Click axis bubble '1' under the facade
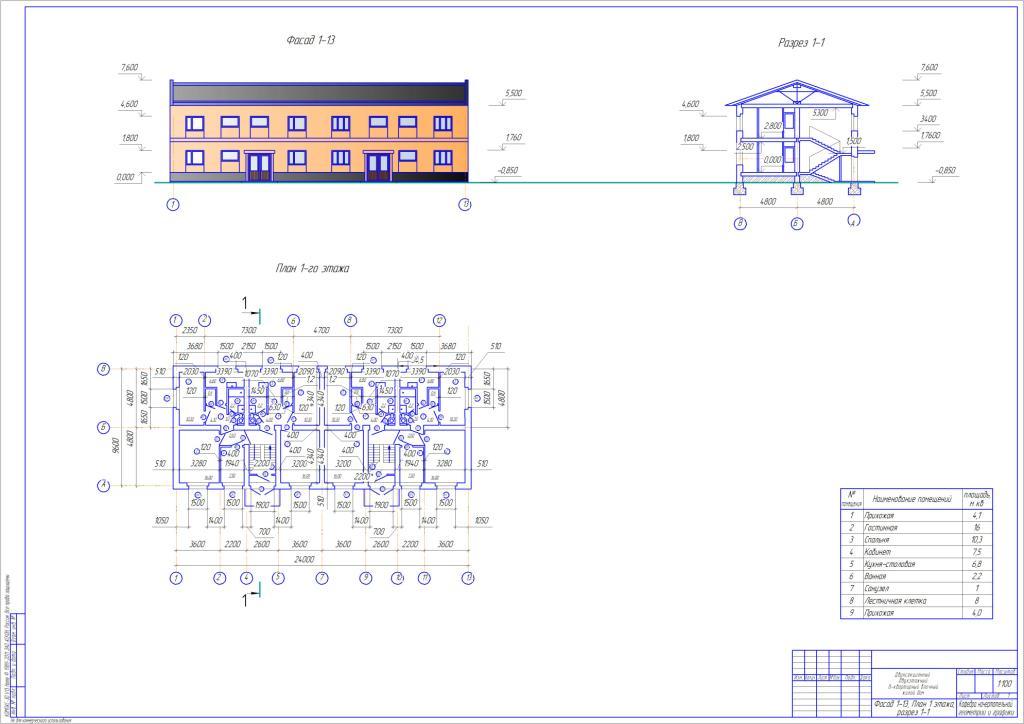1024x724 pixels. [173, 205]
